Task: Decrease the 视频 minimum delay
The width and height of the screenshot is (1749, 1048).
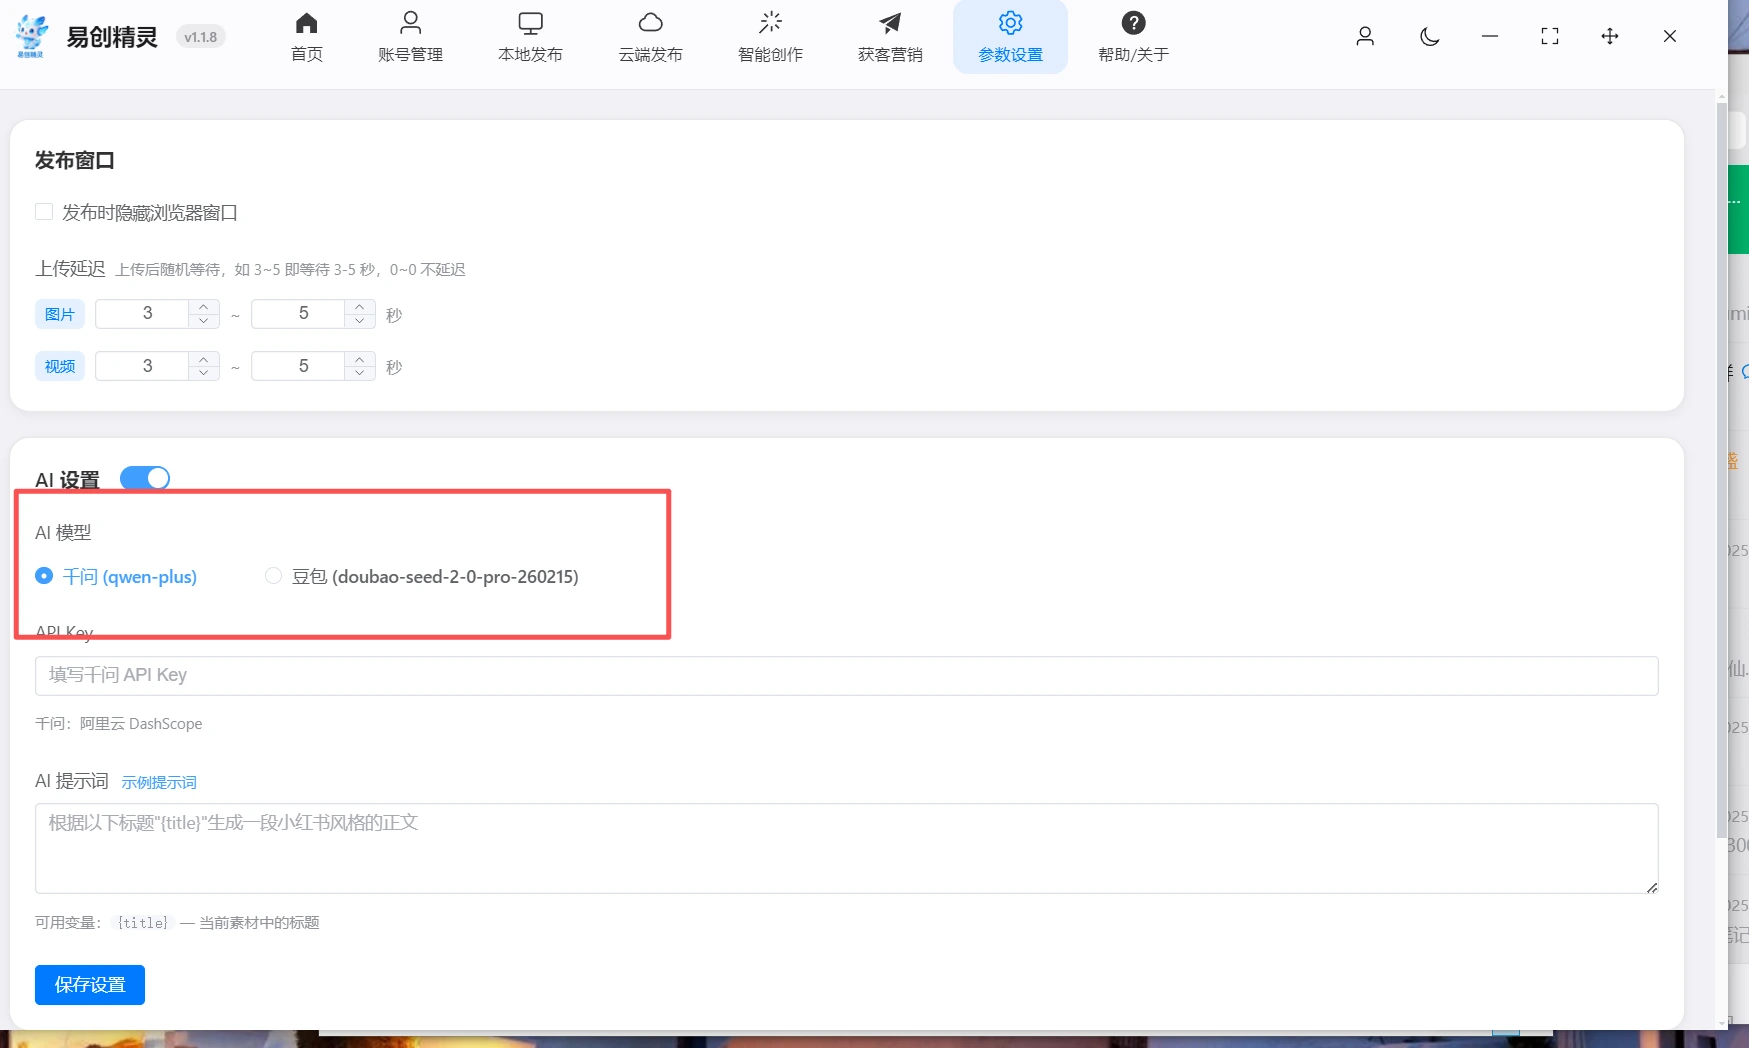Action: point(204,373)
